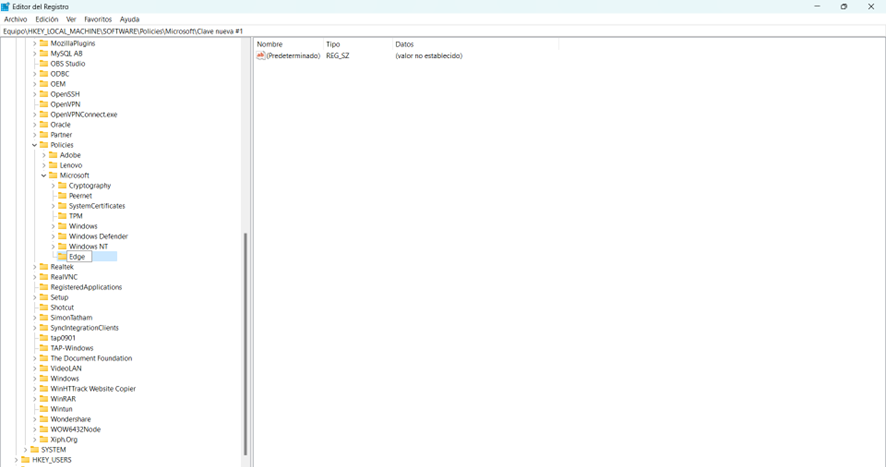Select the Wintun key
Image resolution: width=886 pixels, height=467 pixels.
(61, 409)
